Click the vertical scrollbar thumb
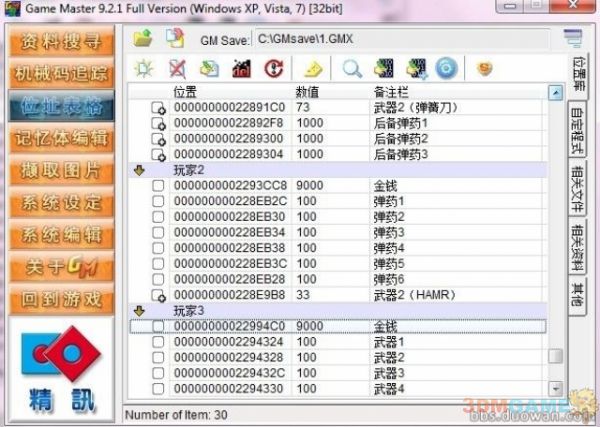 [x=555, y=356]
